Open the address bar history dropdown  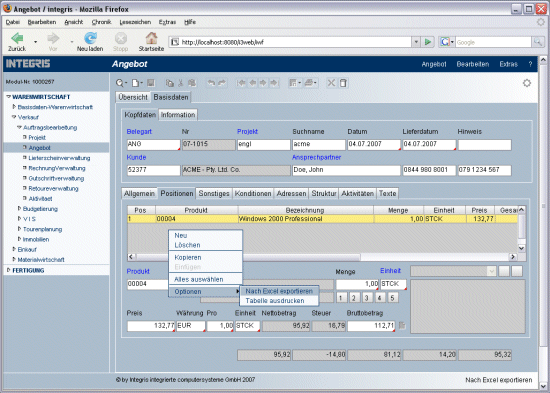(416, 42)
